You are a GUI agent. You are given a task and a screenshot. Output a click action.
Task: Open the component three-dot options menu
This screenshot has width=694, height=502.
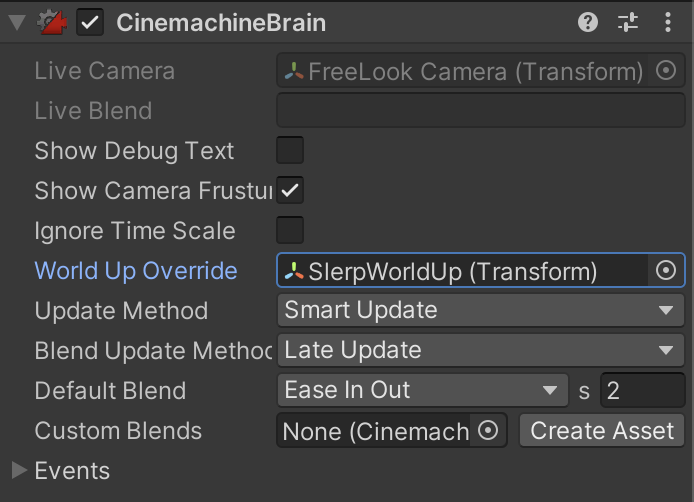point(668,22)
